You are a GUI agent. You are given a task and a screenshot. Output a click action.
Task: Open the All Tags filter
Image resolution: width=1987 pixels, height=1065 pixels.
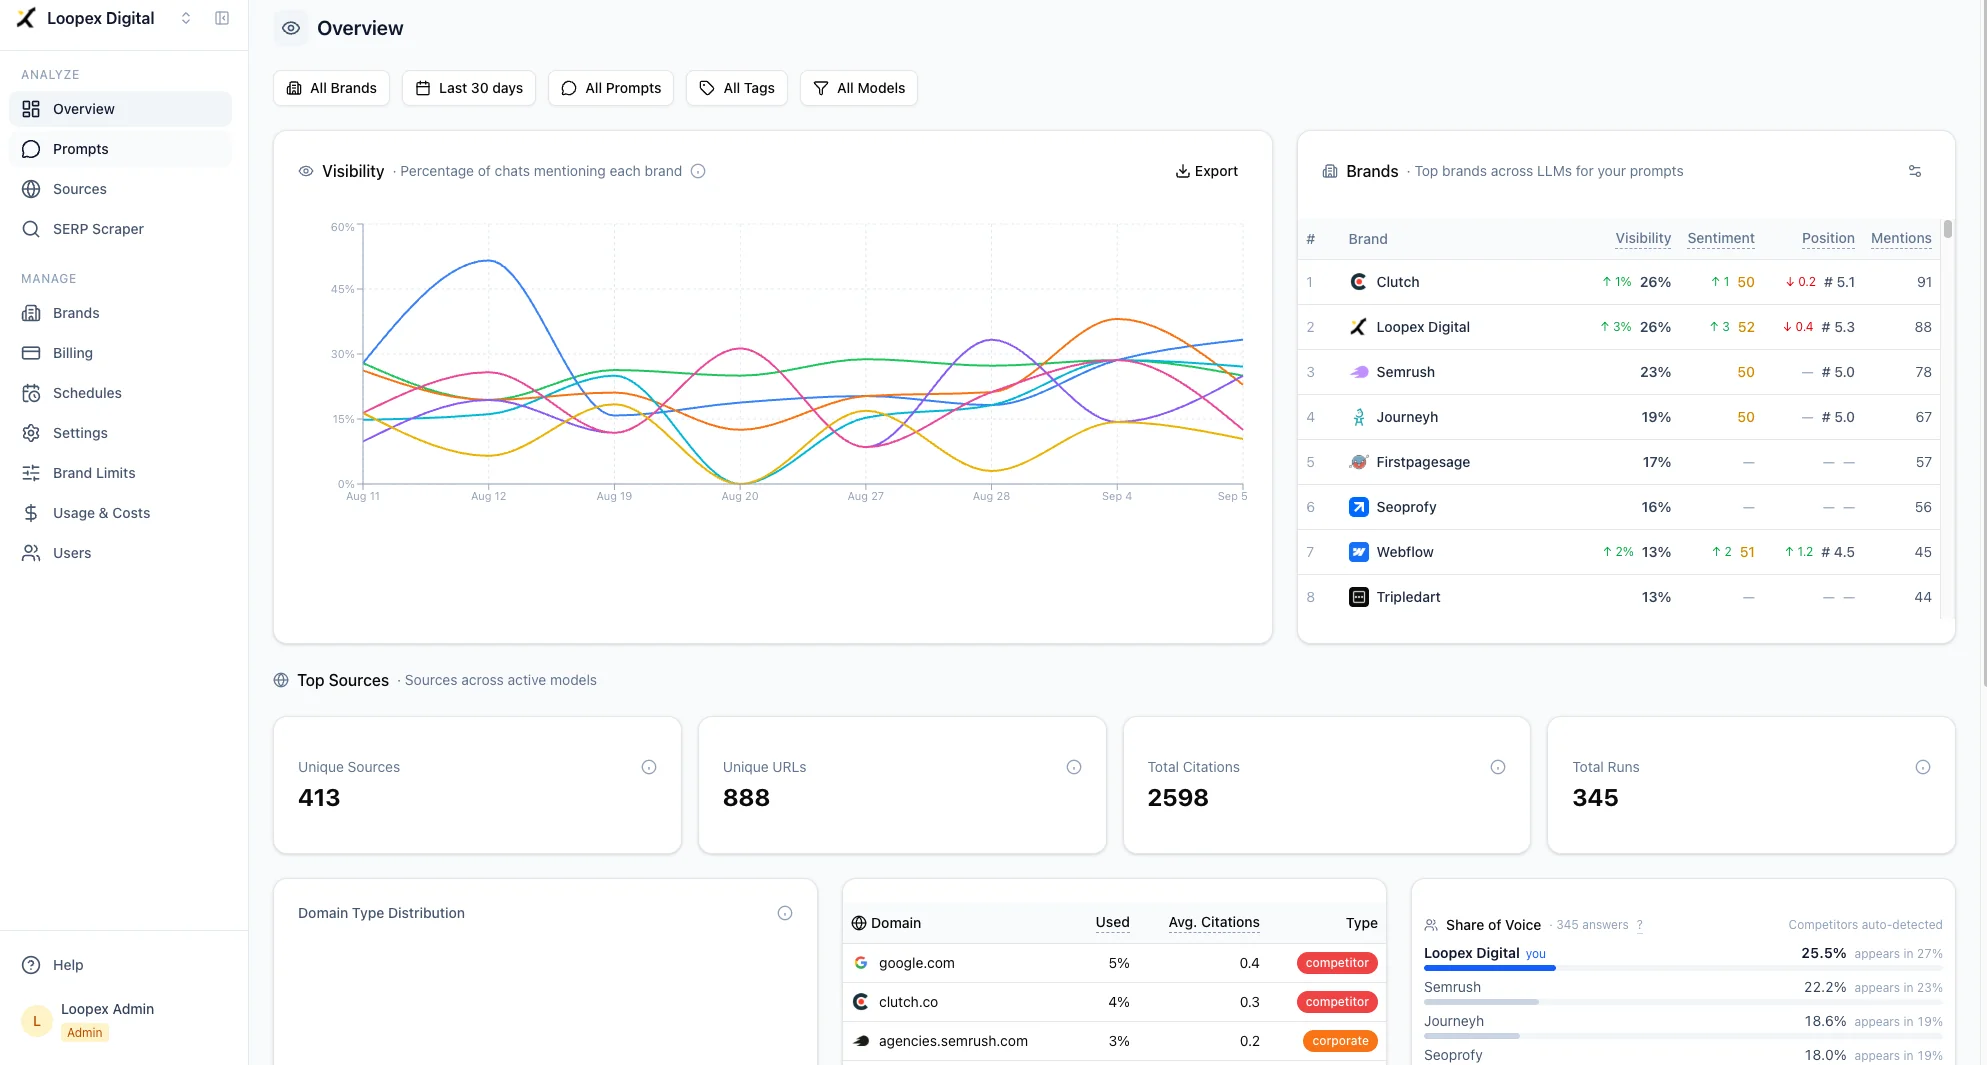click(x=737, y=88)
